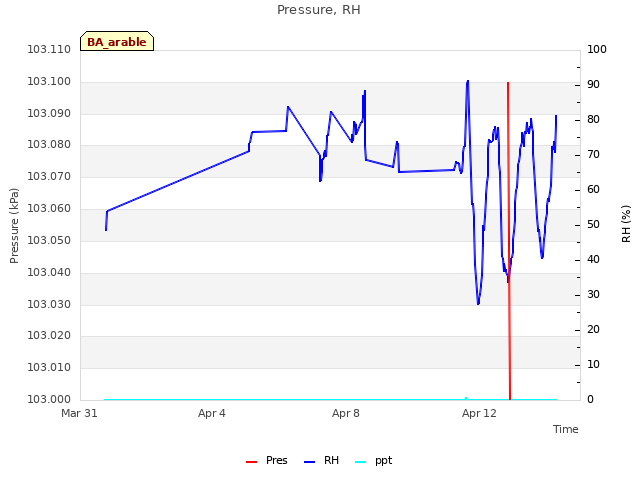Viewport: 640px width, 480px height.
Task: Toggle the ppt legend entry
Action: (373, 460)
